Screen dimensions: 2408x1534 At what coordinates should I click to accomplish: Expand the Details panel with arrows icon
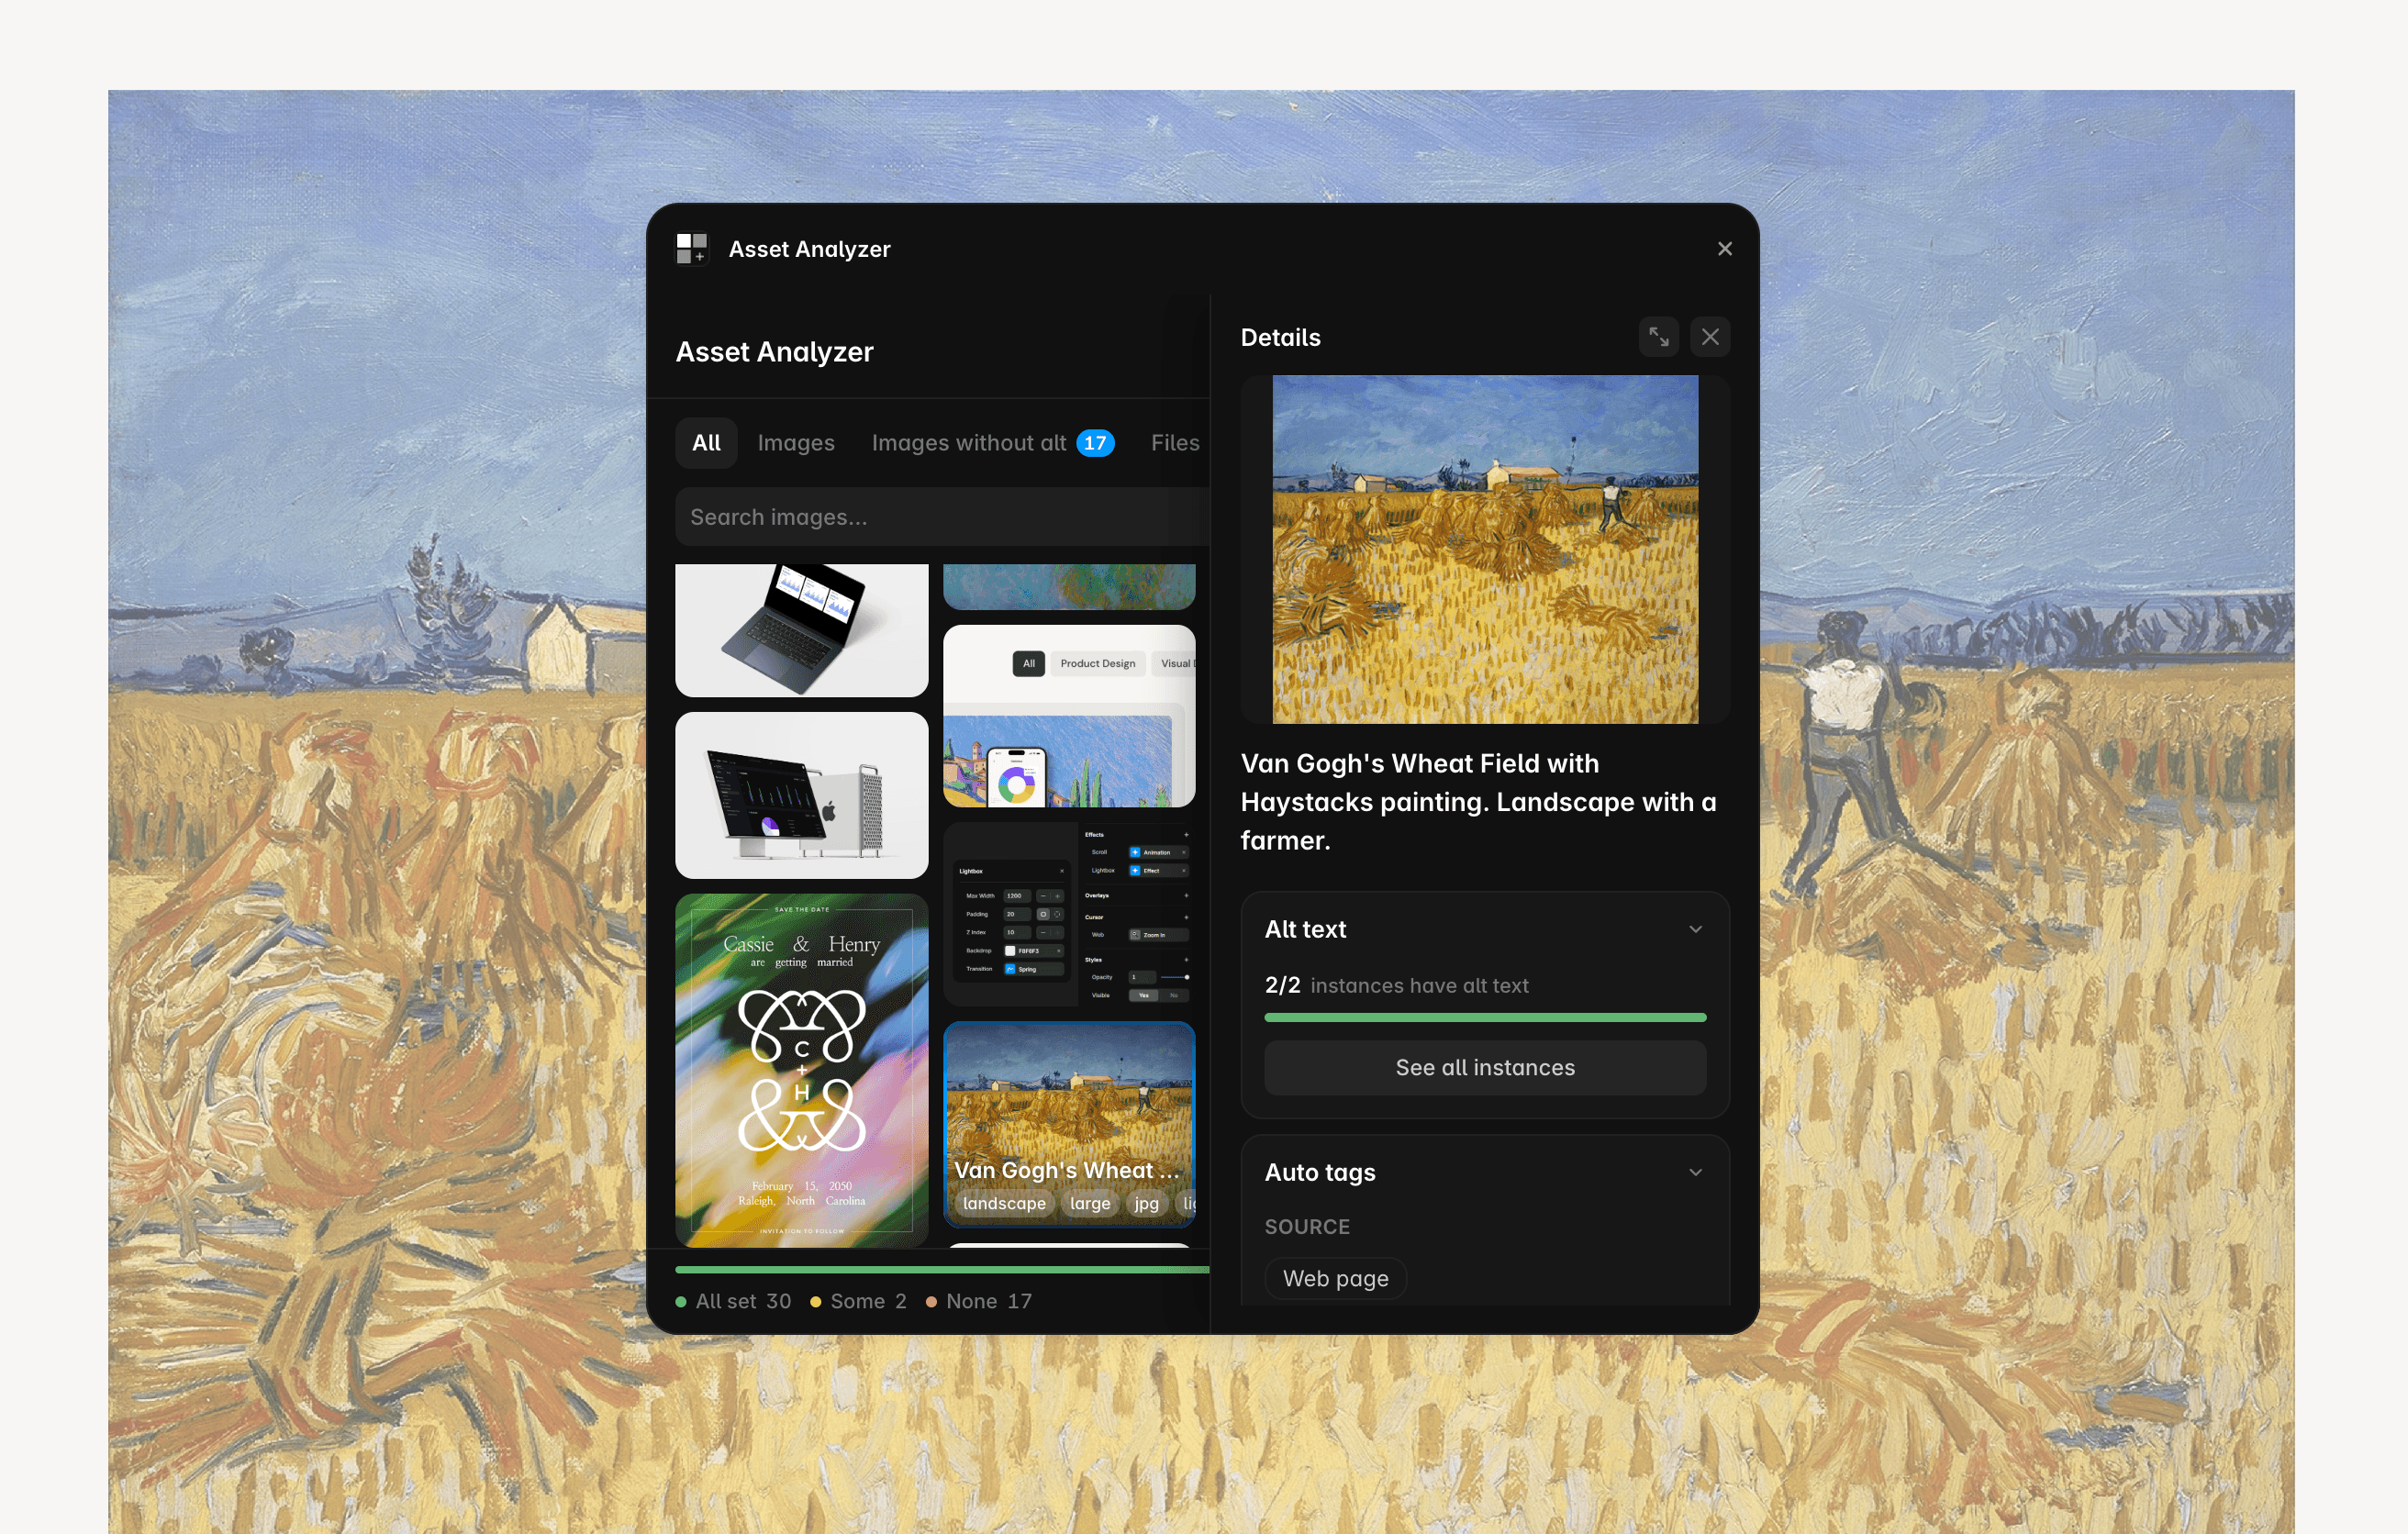(x=1659, y=337)
